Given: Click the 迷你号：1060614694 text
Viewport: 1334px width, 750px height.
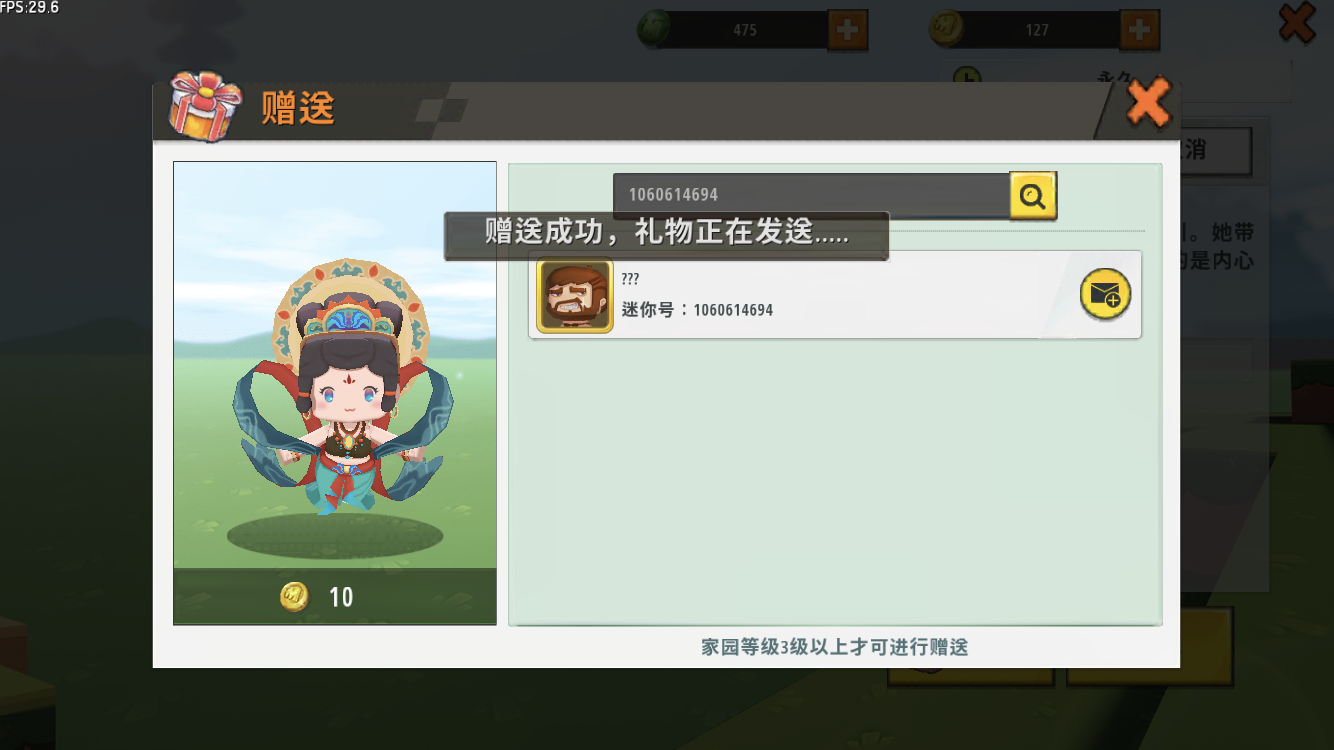Looking at the screenshot, I should [697, 310].
